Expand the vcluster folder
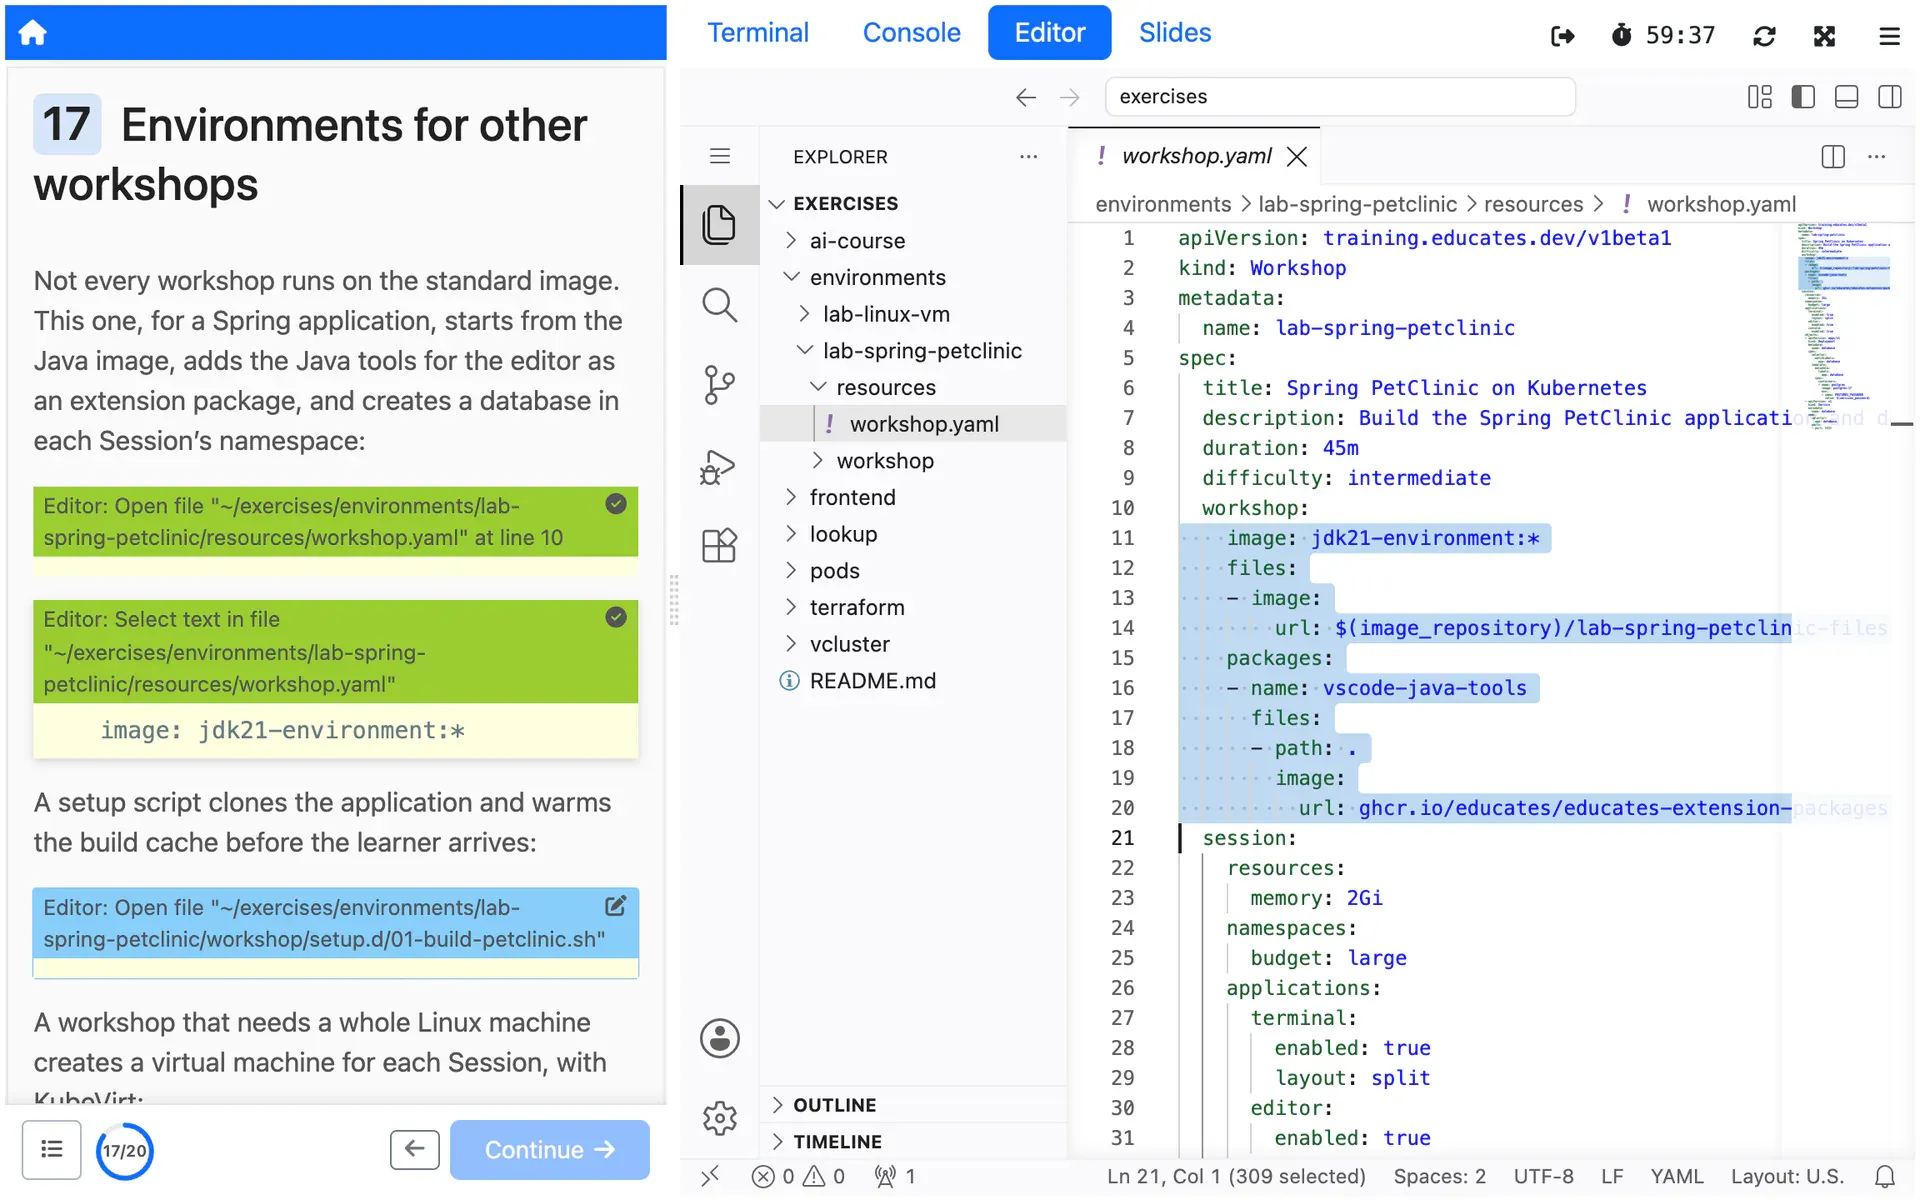 (x=913, y=644)
